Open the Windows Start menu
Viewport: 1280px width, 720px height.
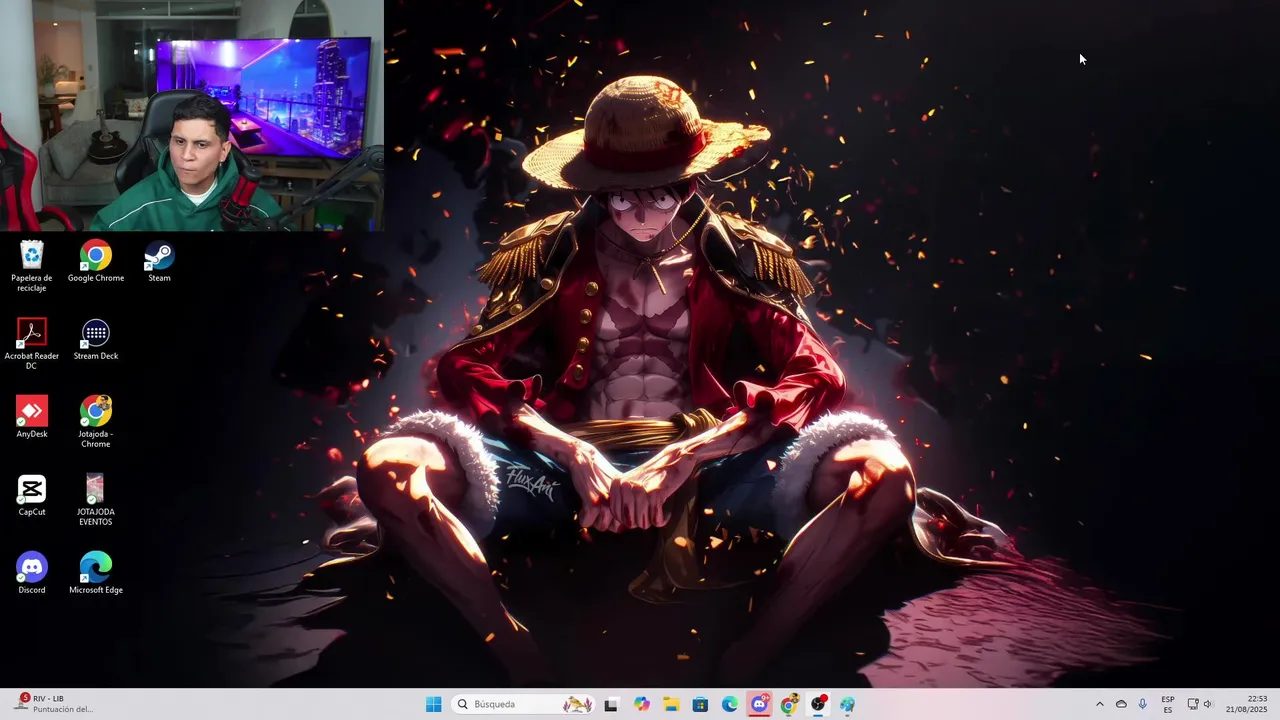click(433, 704)
